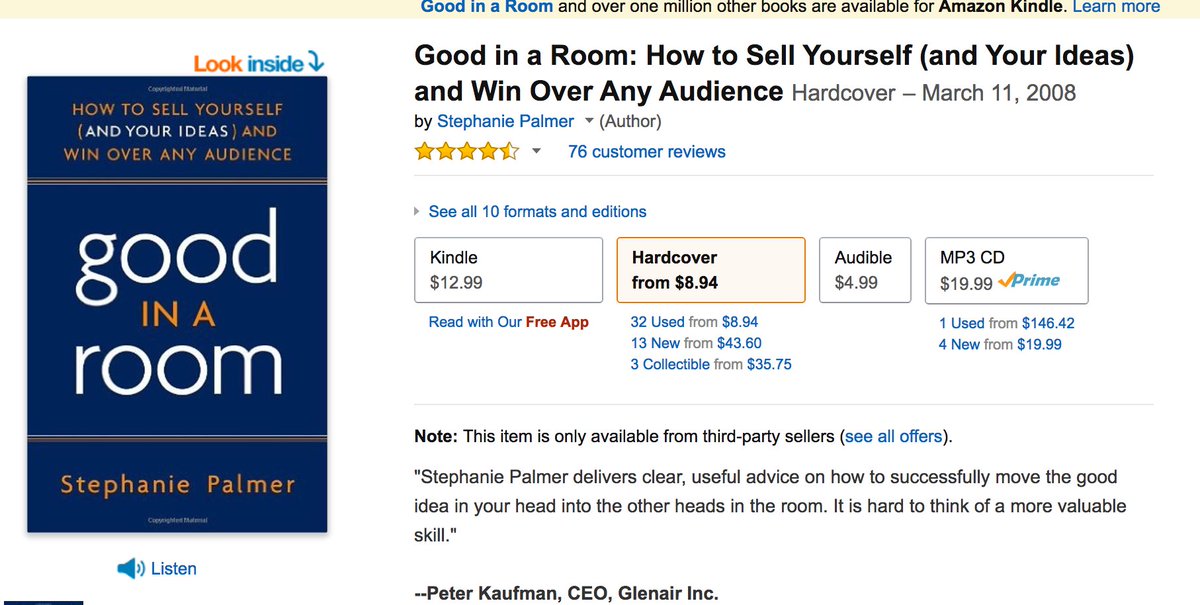Click the see all offers link
Viewport: 1200px width, 605px height.
click(893, 436)
